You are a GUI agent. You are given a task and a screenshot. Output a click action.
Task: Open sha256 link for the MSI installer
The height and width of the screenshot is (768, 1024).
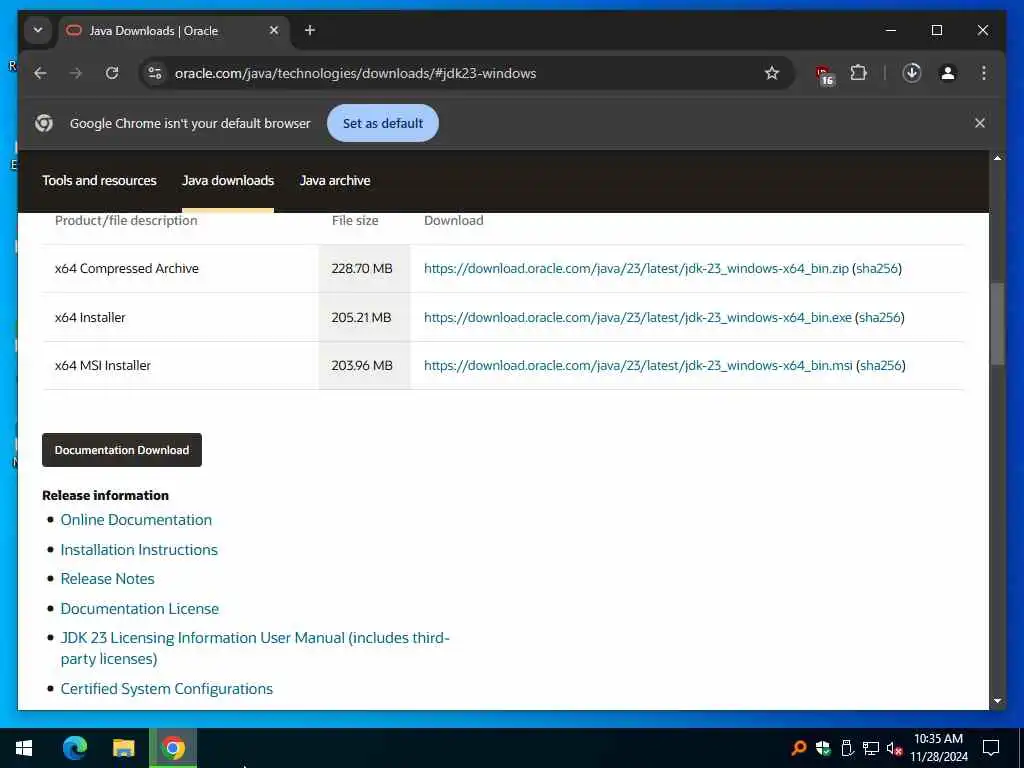click(881, 366)
